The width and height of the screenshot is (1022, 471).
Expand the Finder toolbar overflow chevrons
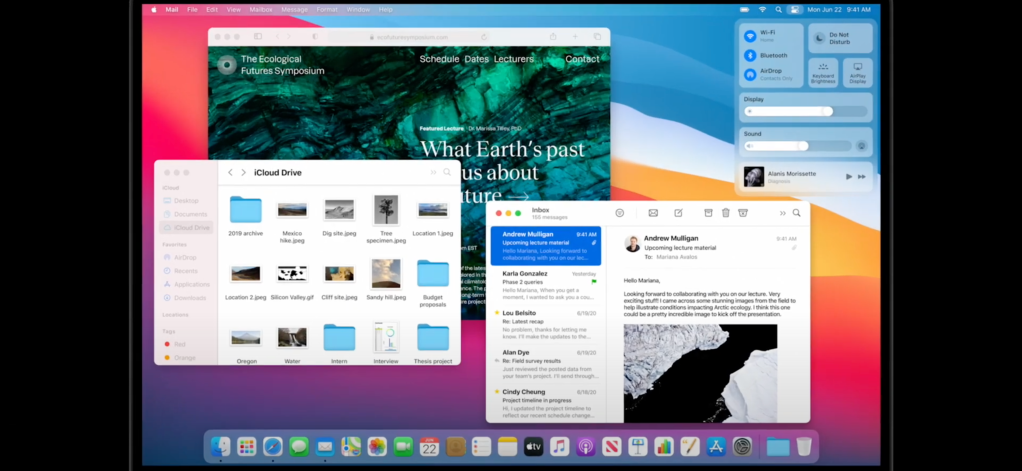point(433,173)
